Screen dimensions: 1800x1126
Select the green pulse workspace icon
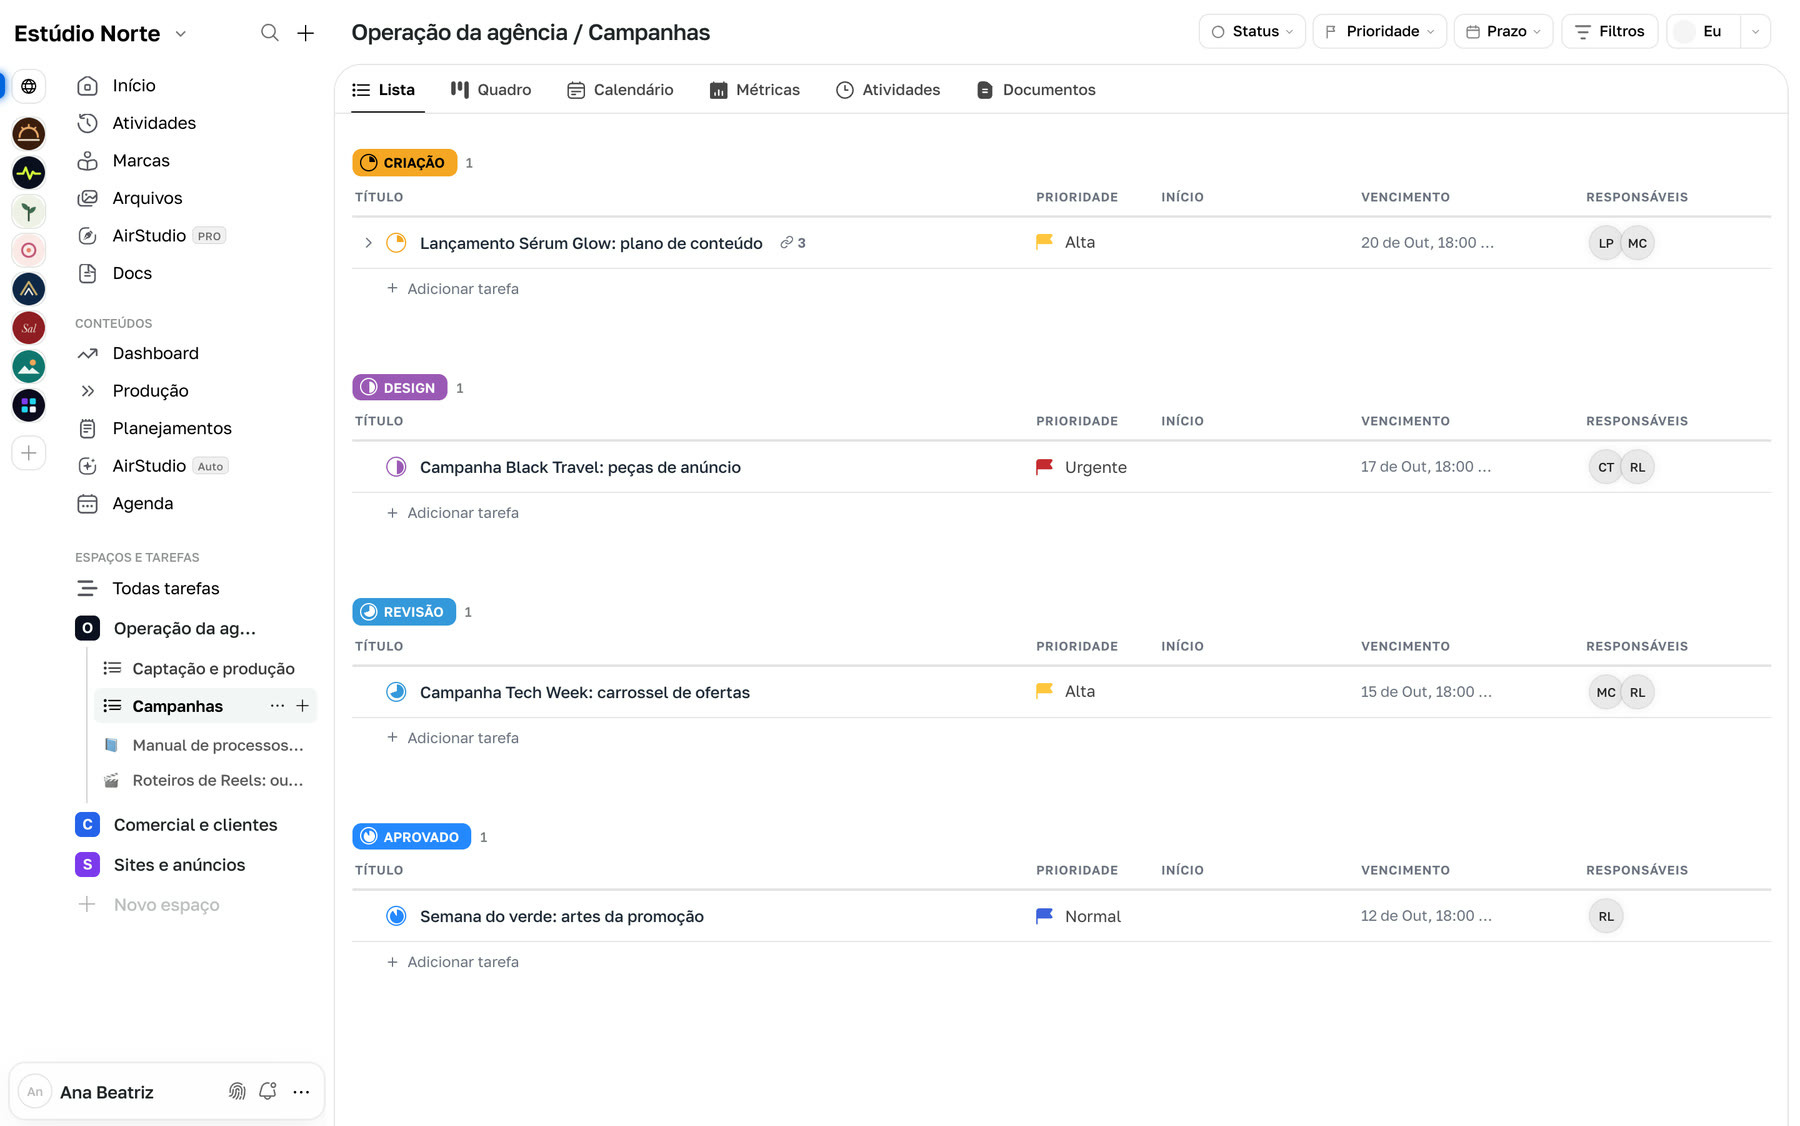coord(29,172)
